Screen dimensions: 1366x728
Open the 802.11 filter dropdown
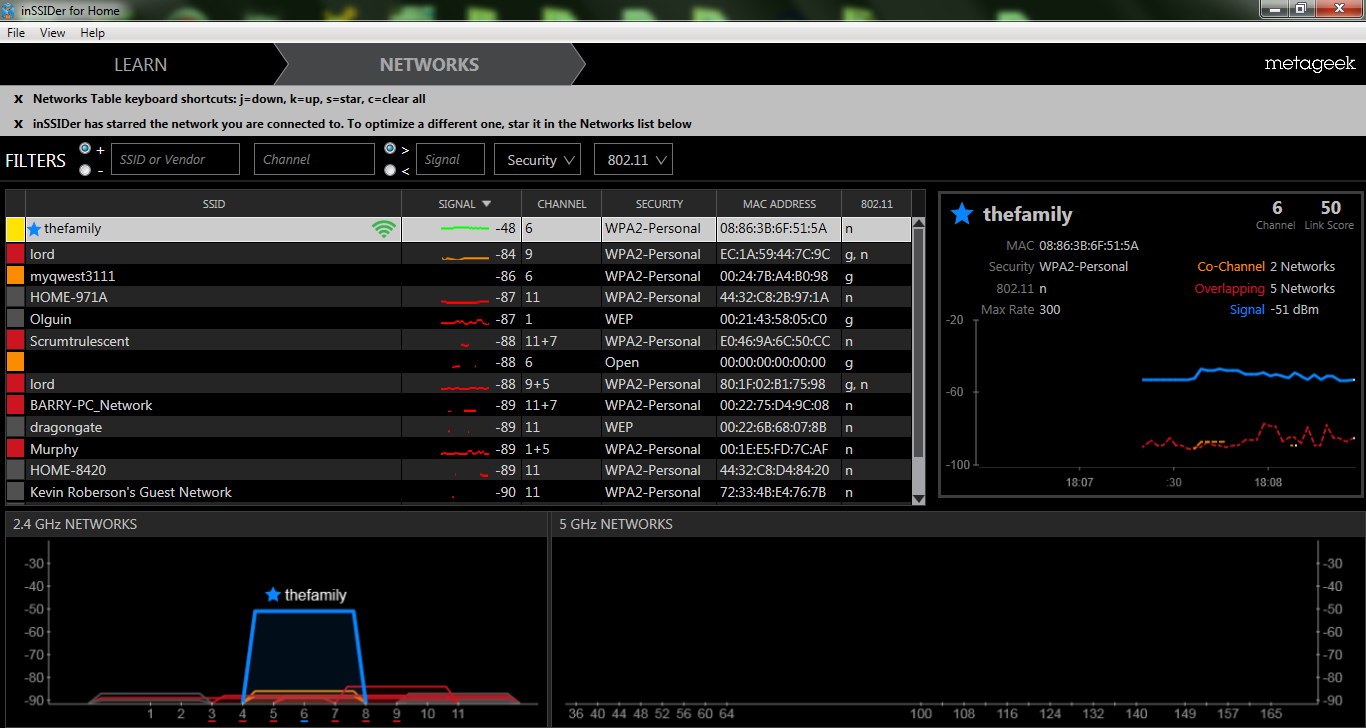(633, 160)
